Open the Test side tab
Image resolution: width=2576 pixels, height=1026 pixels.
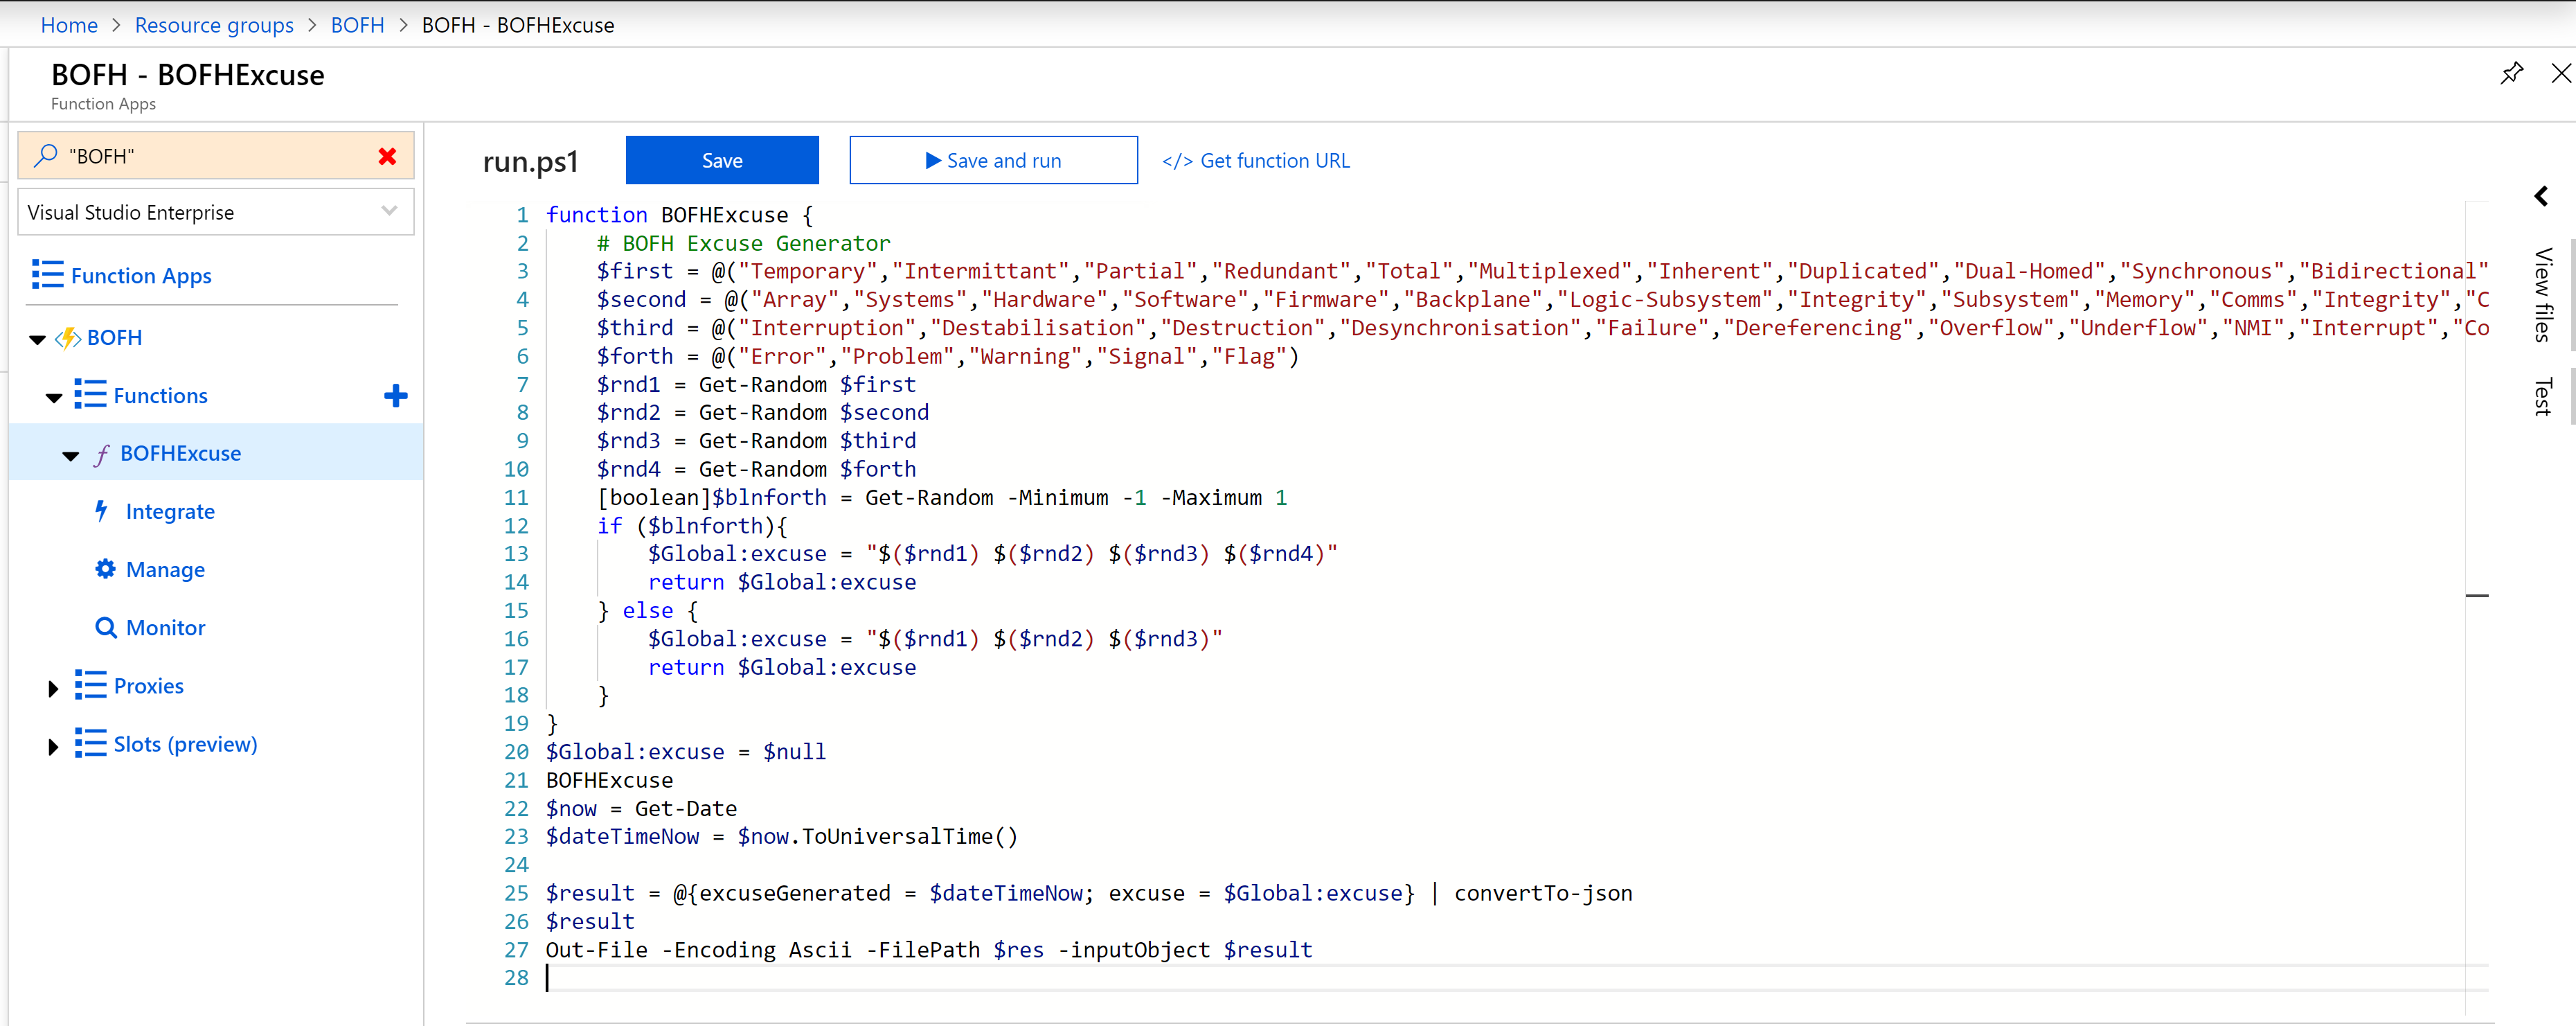click(2543, 396)
